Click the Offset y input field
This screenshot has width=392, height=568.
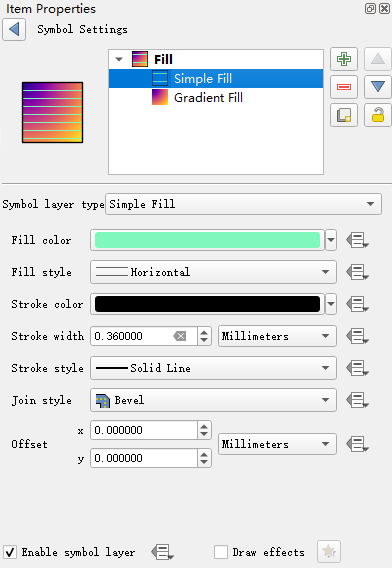pyautogui.click(x=144, y=458)
